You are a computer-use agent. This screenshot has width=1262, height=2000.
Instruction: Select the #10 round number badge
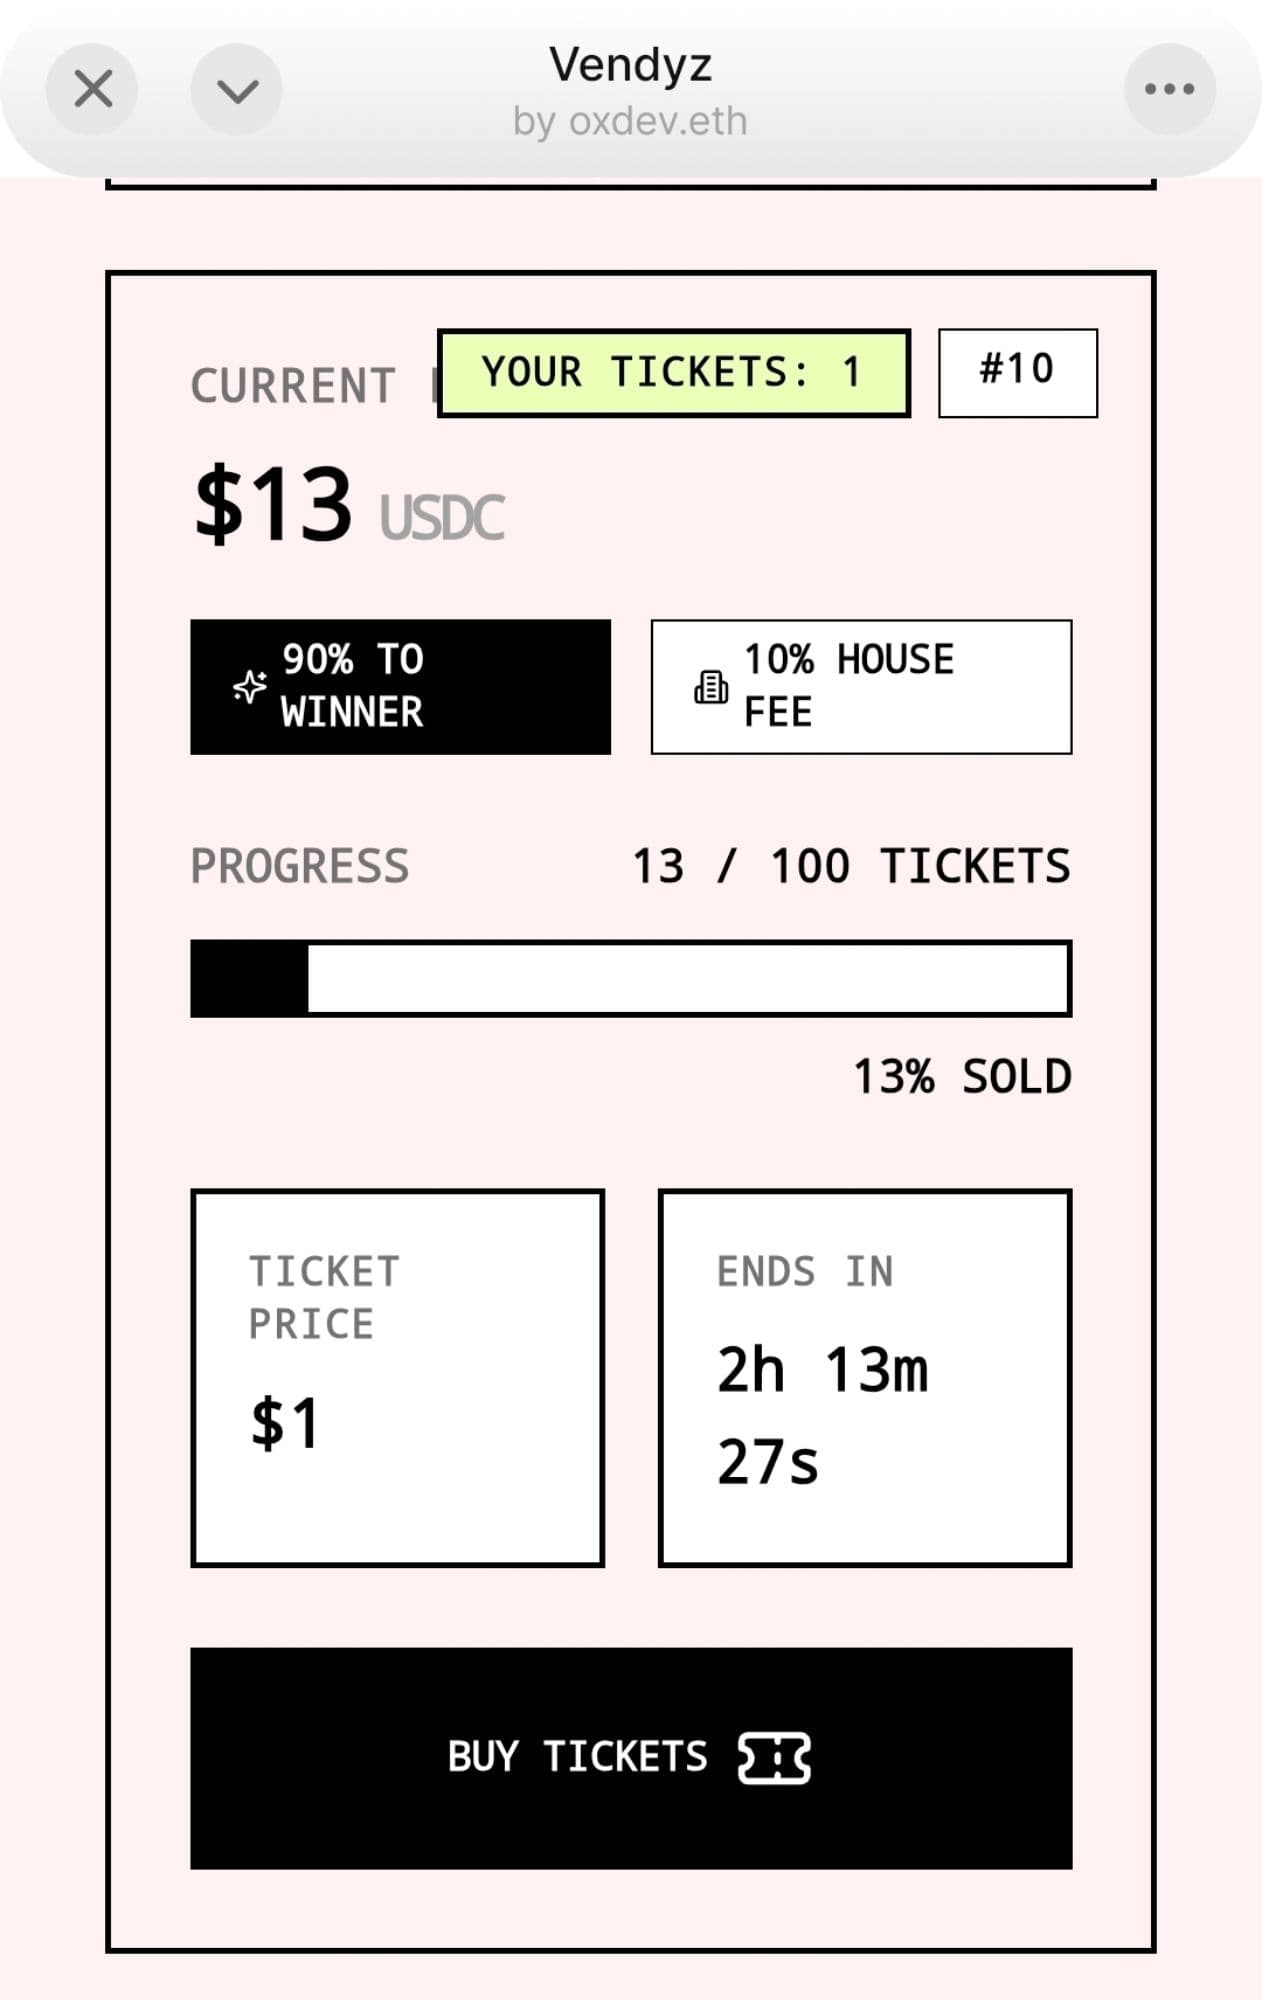[x=1017, y=372]
